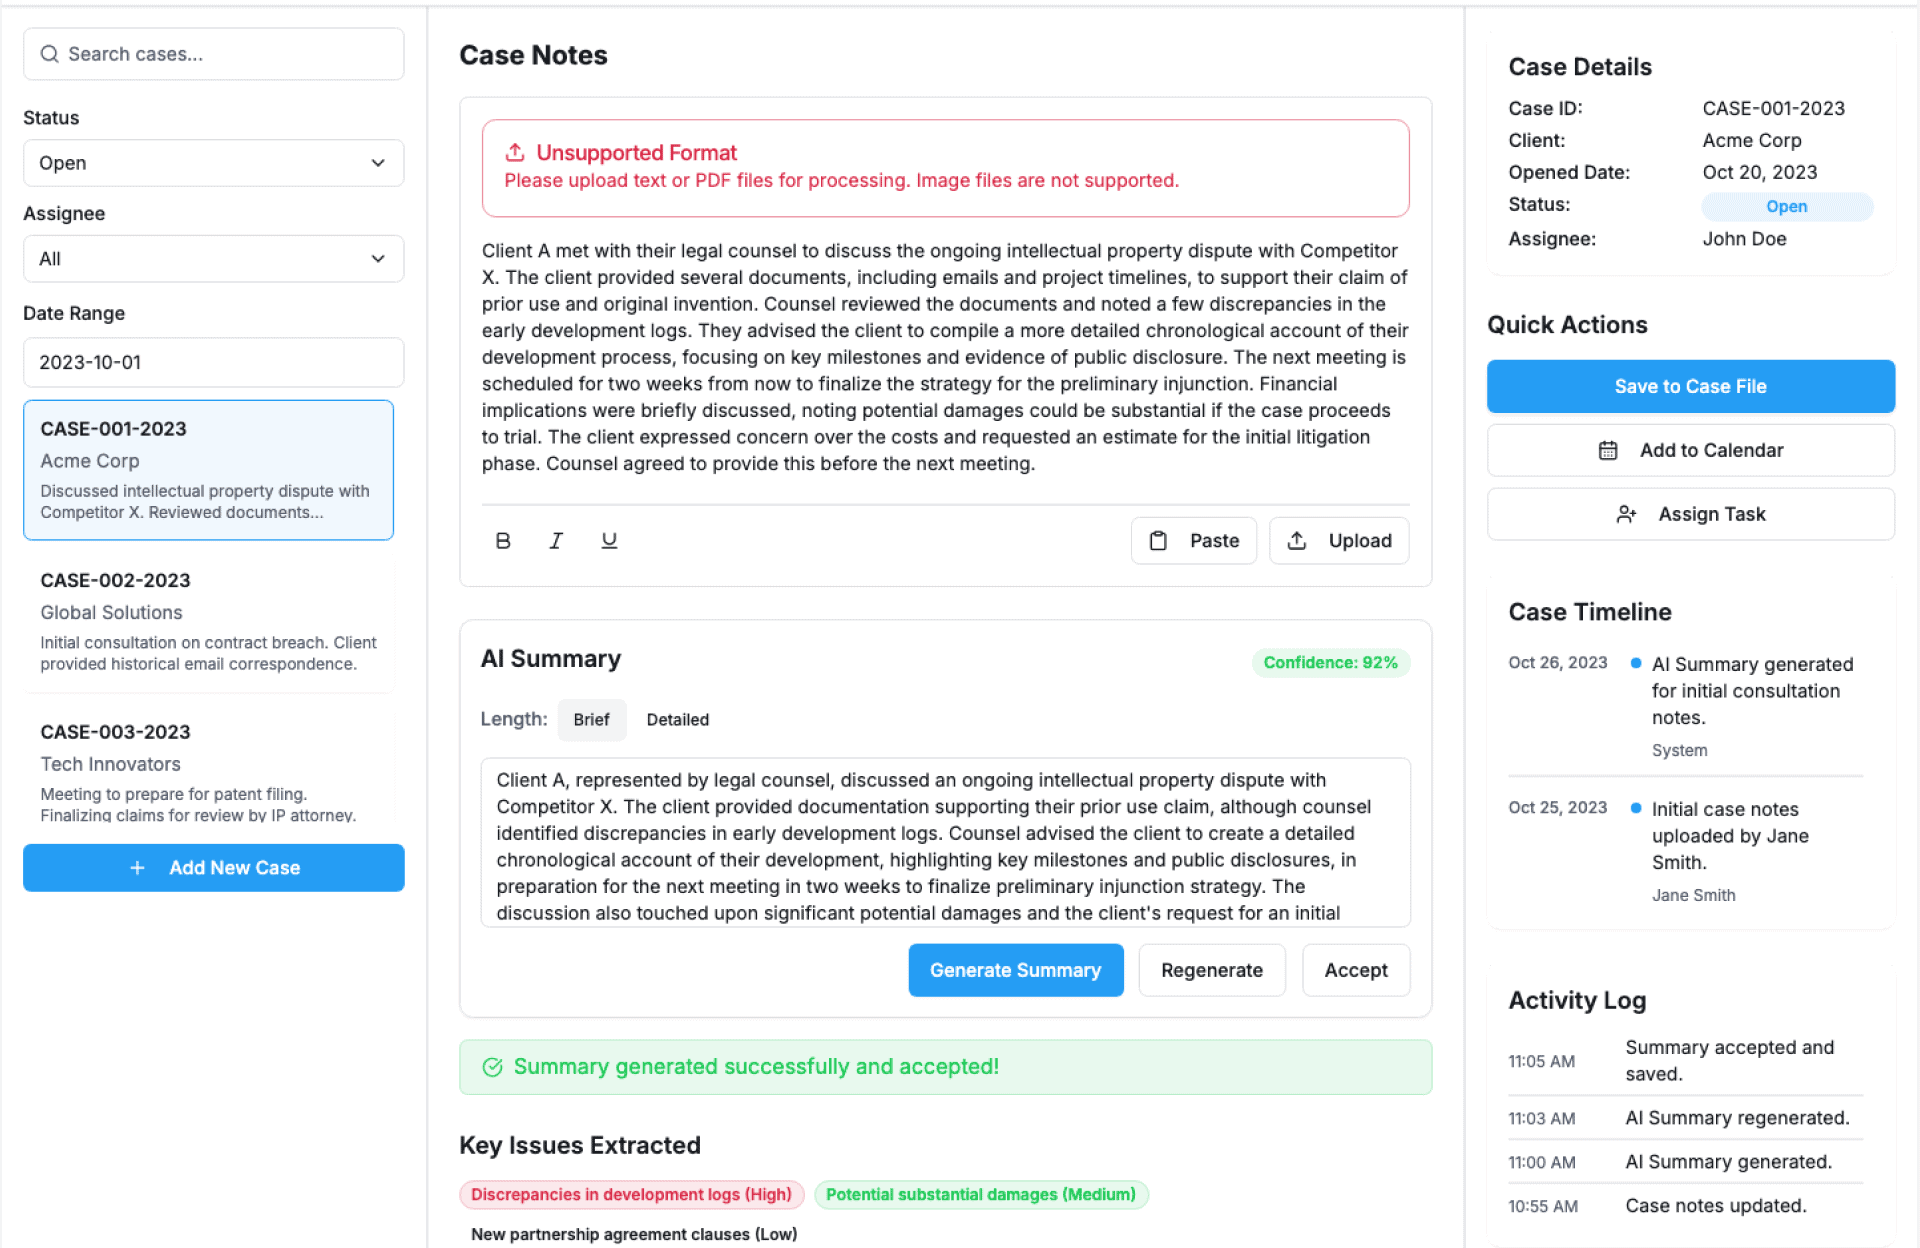Viewport: 1920px width, 1248px height.
Task: Click Add New Case button
Action: (213, 868)
